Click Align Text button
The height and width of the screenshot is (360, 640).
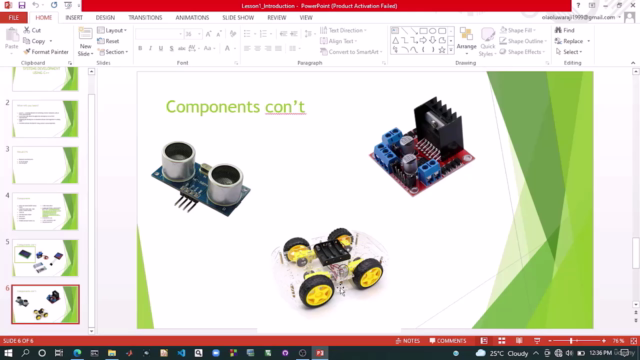pos(339,41)
